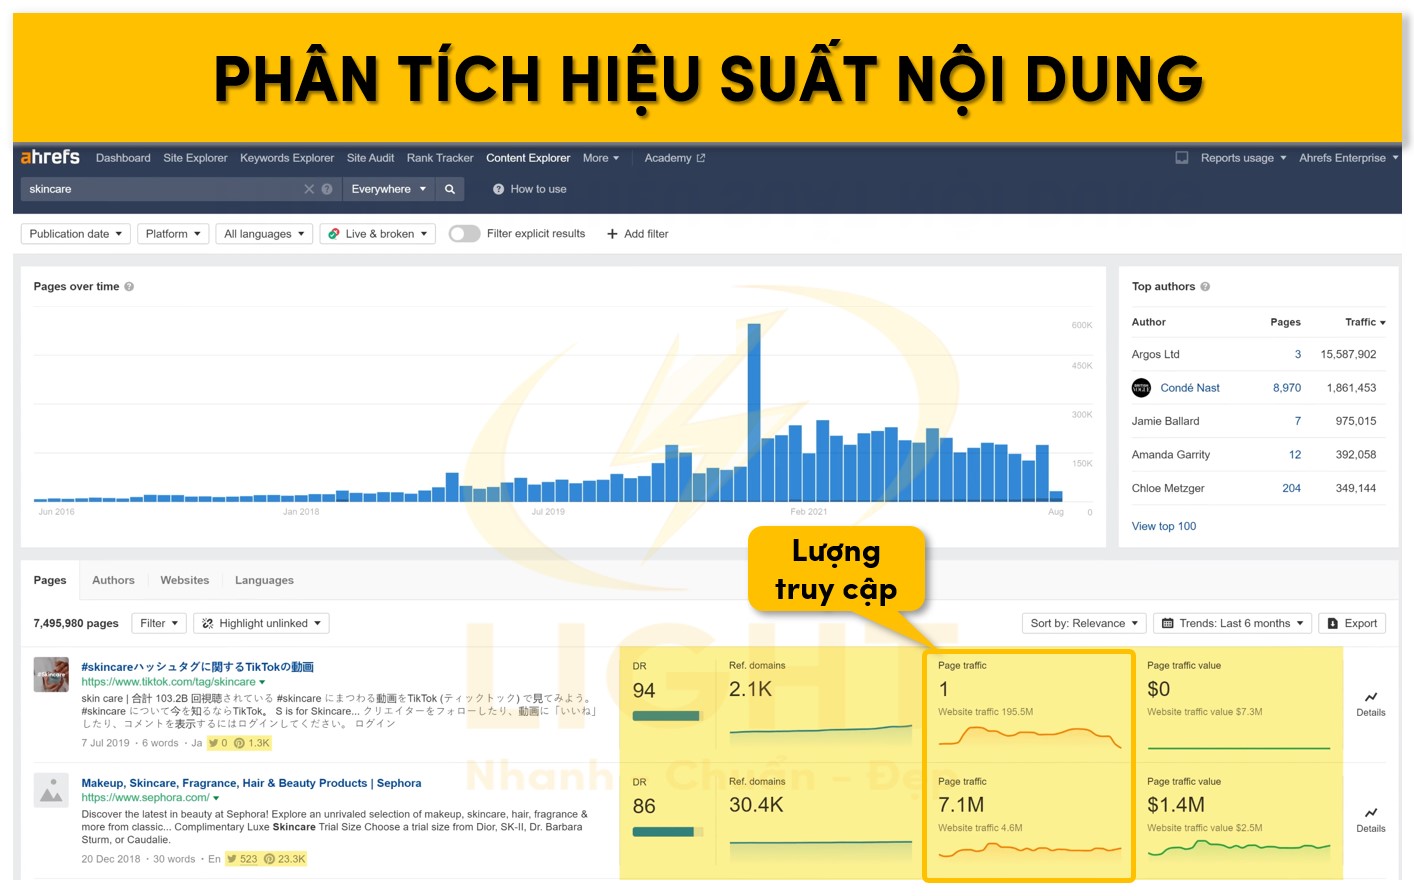
Task: Open Live & broken dropdown
Action: pyautogui.click(x=377, y=234)
